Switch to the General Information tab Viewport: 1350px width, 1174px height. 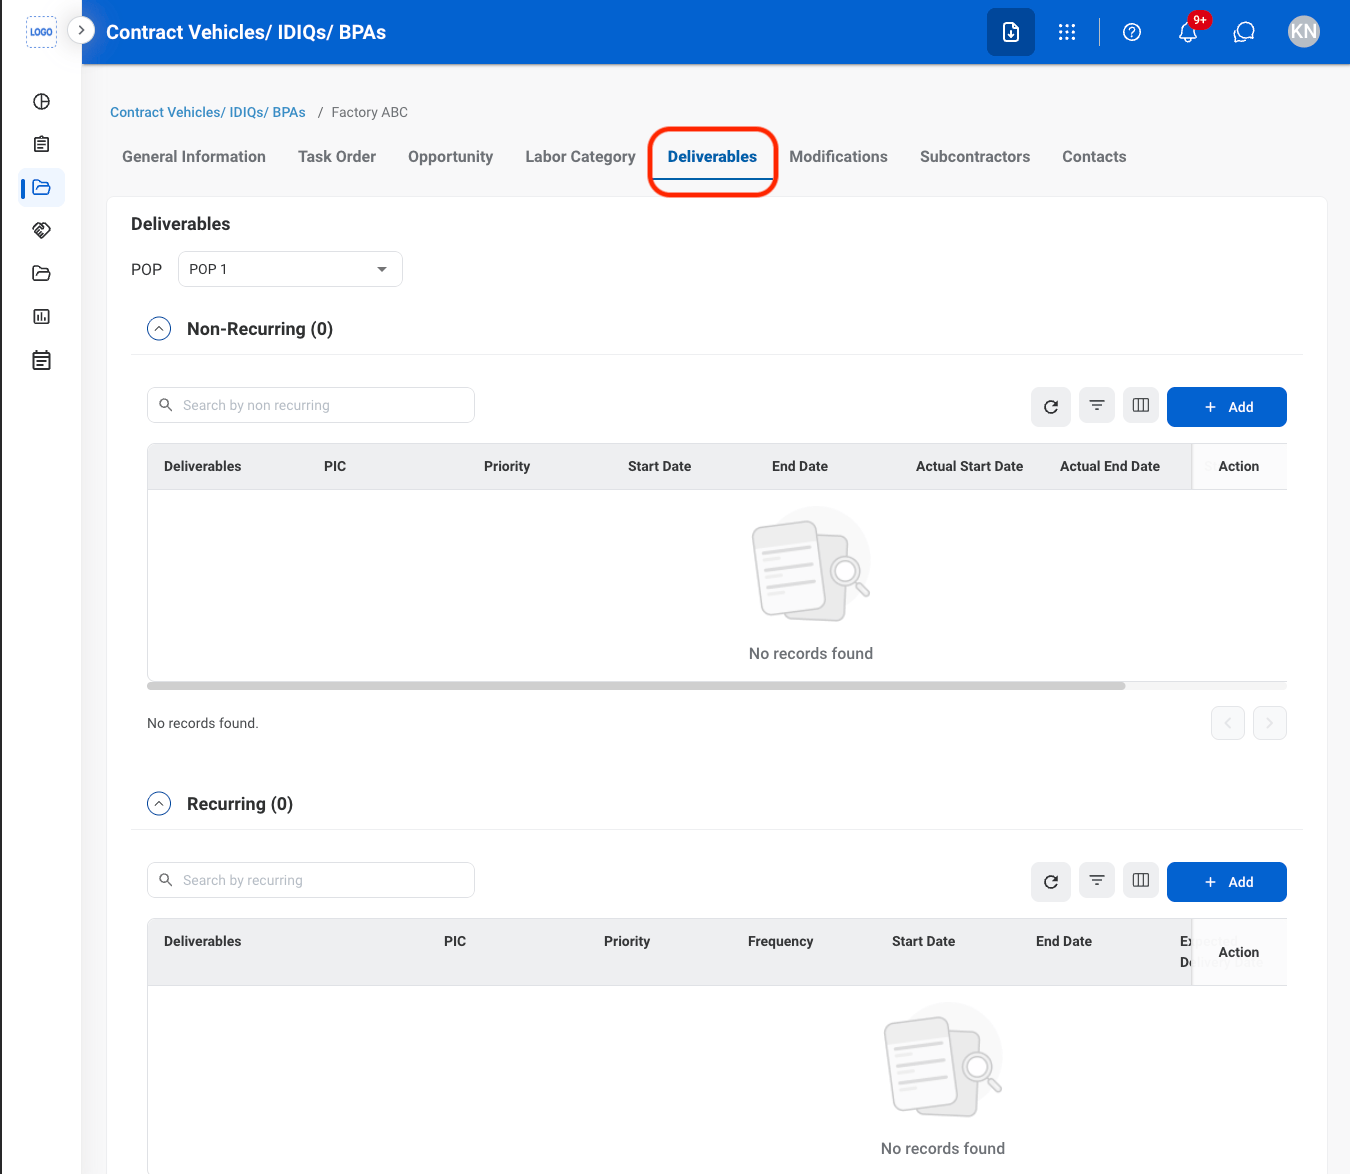point(194,157)
